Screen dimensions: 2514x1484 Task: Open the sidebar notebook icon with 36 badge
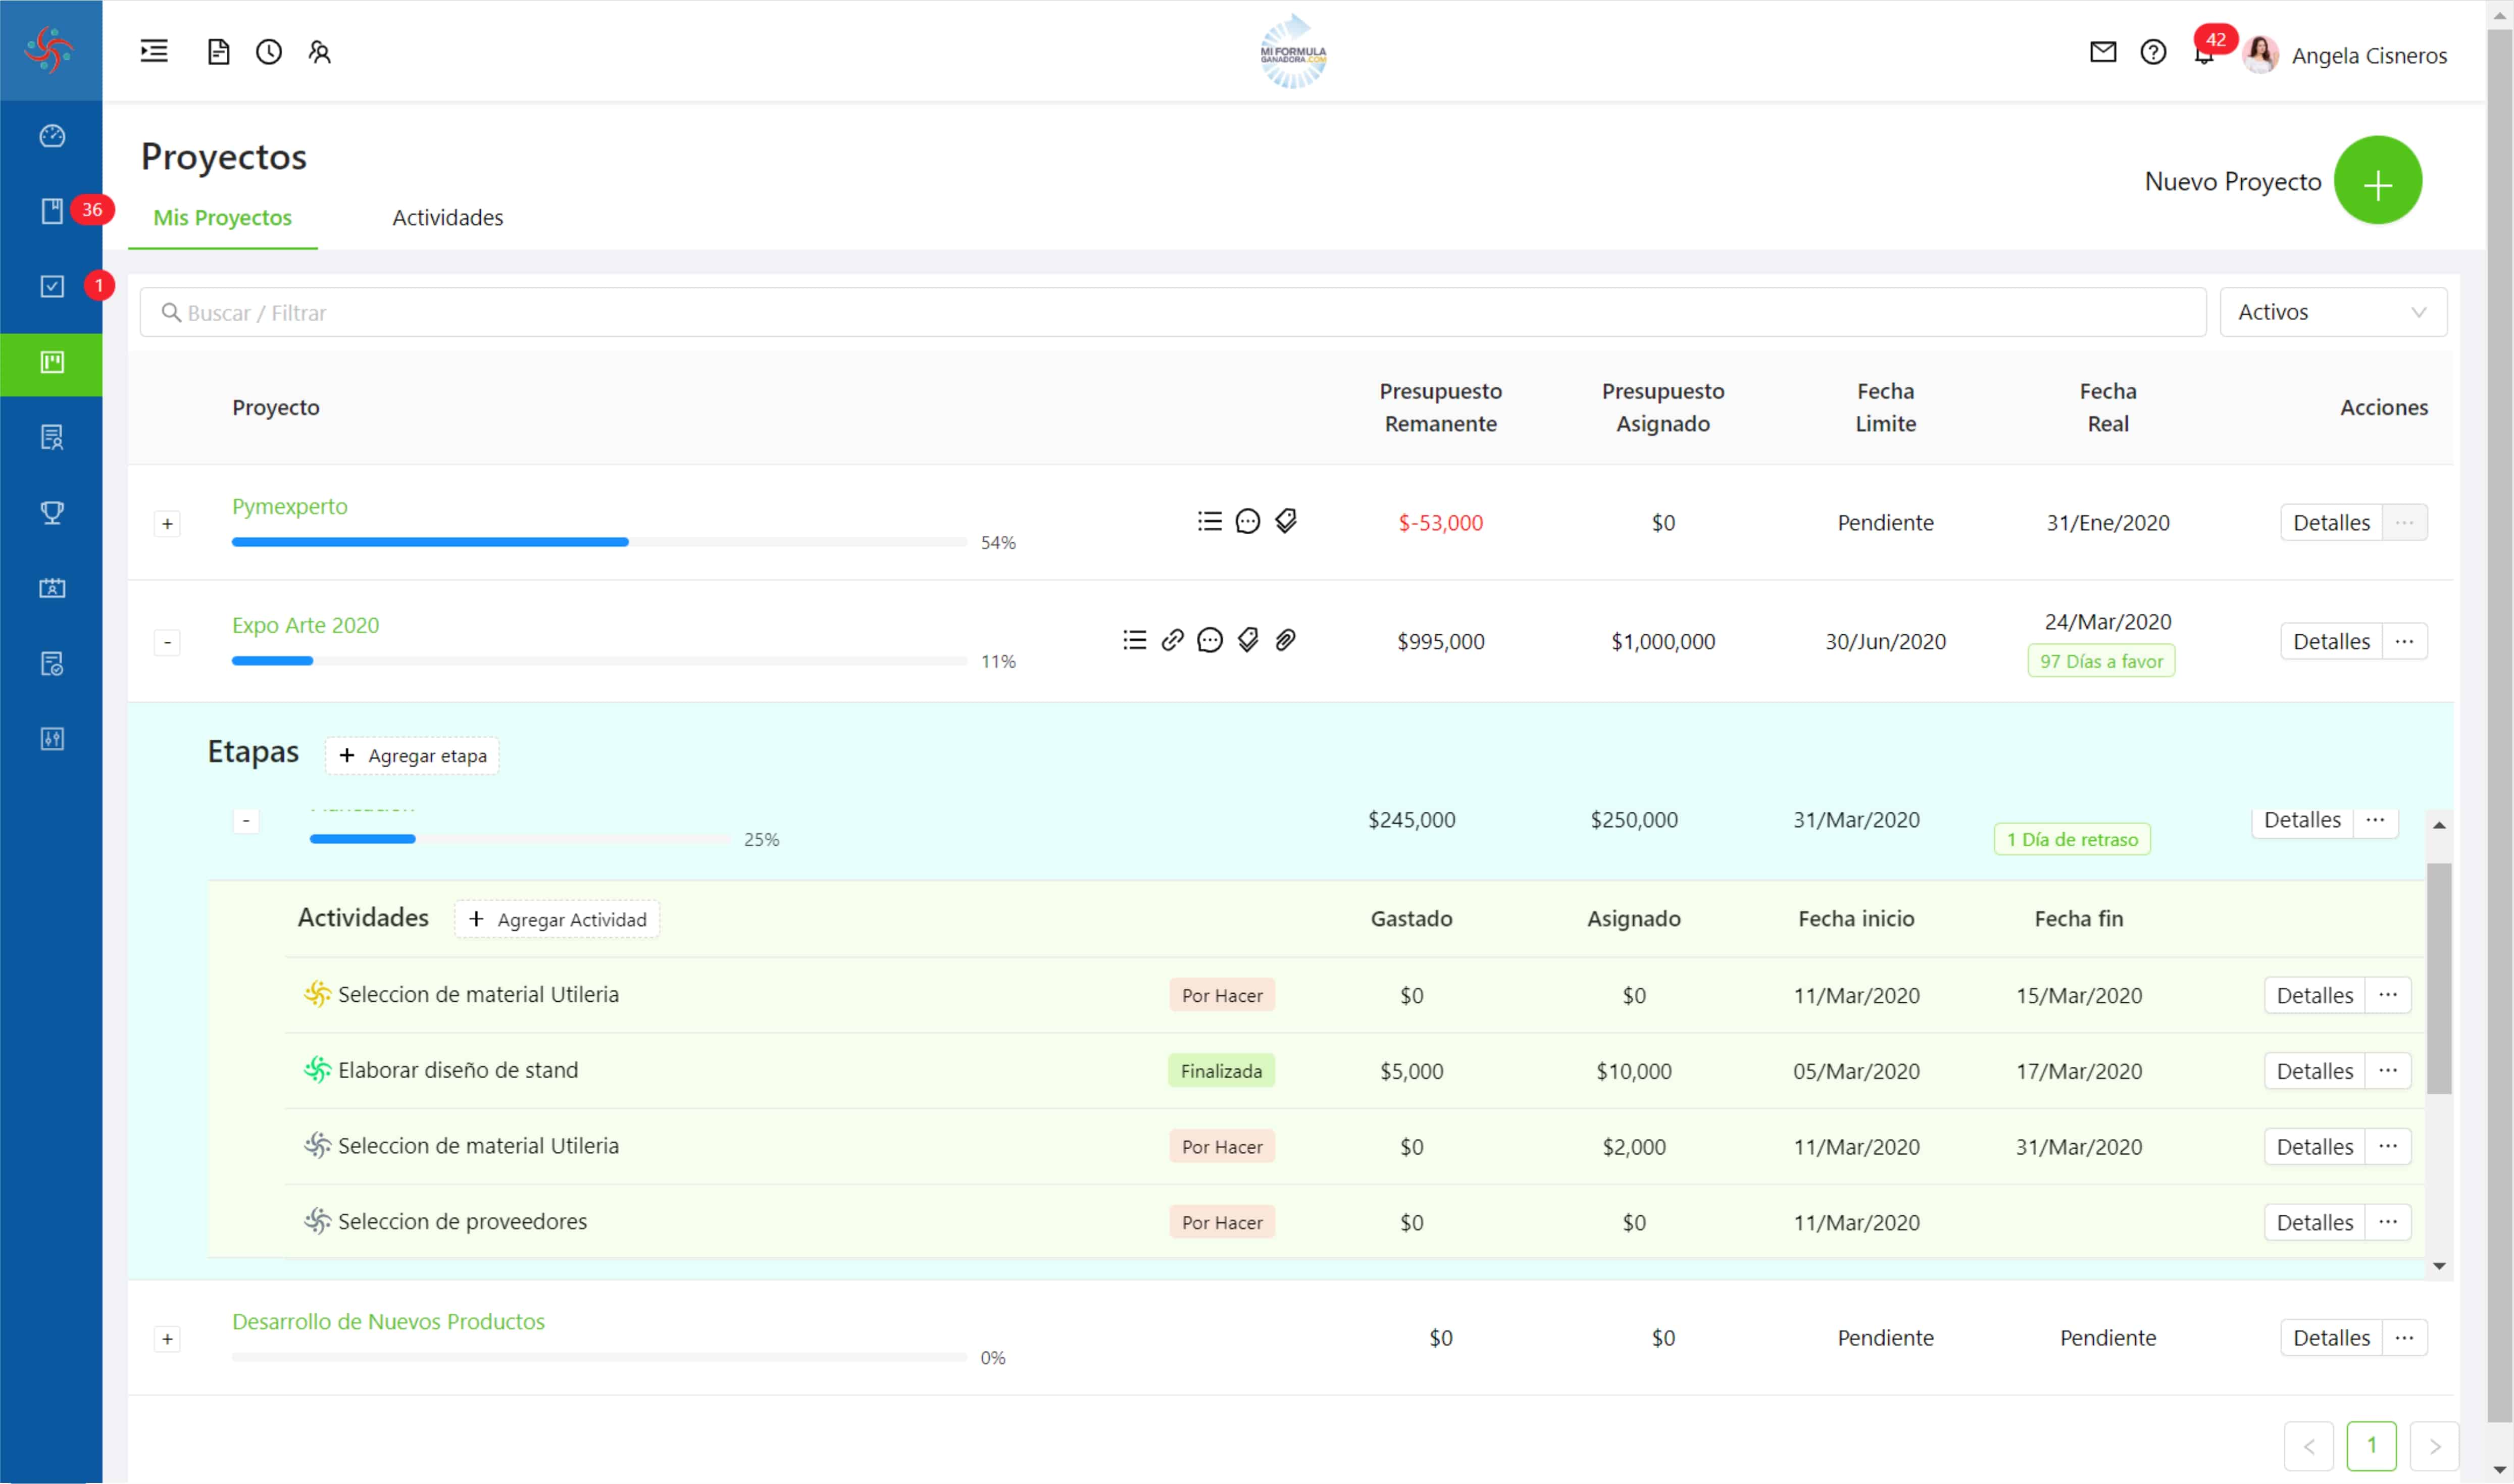point(52,211)
